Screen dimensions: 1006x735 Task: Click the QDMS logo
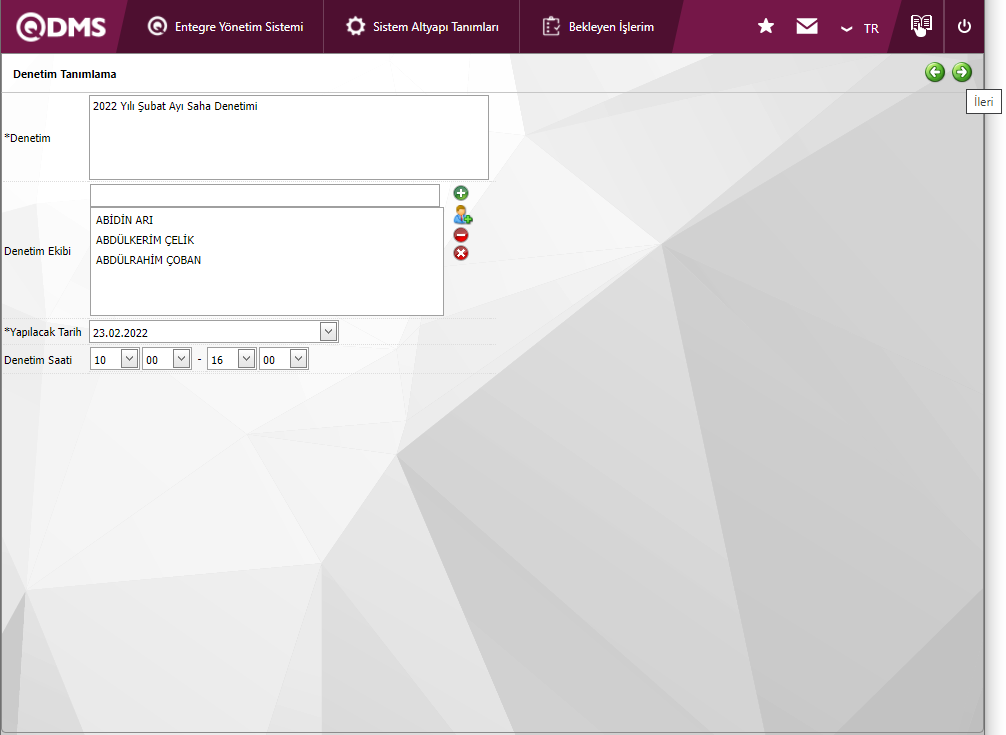point(61,27)
